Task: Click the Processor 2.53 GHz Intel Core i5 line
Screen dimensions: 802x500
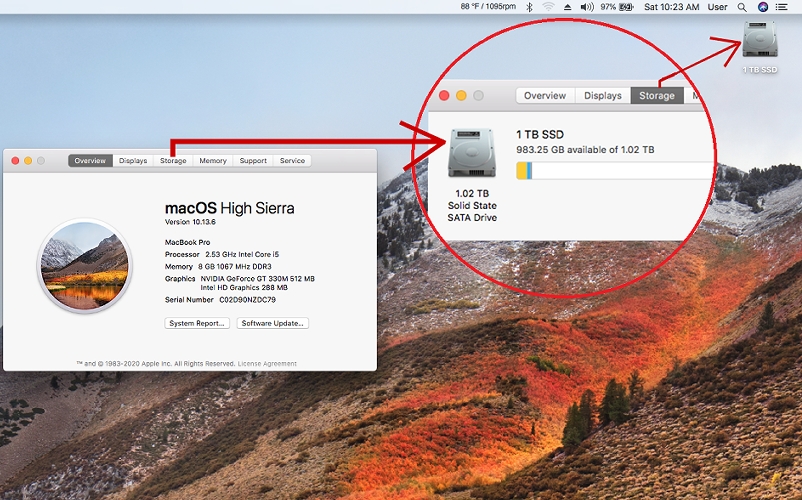Action: point(222,254)
